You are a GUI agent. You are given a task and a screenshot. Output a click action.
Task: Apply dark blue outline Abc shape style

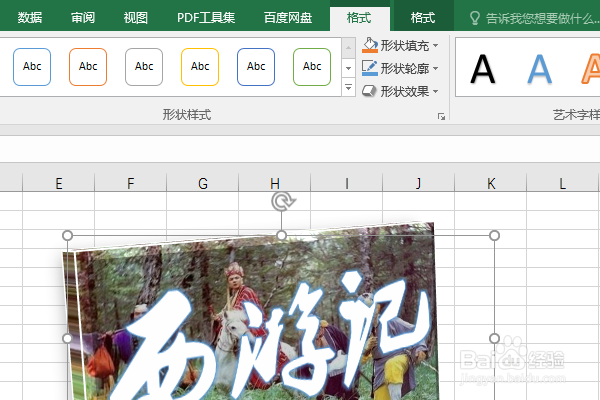256,67
